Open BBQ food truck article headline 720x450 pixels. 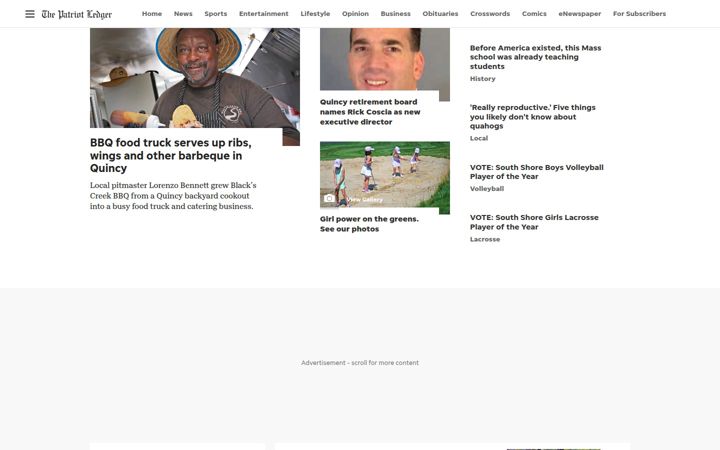click(171, 155)
